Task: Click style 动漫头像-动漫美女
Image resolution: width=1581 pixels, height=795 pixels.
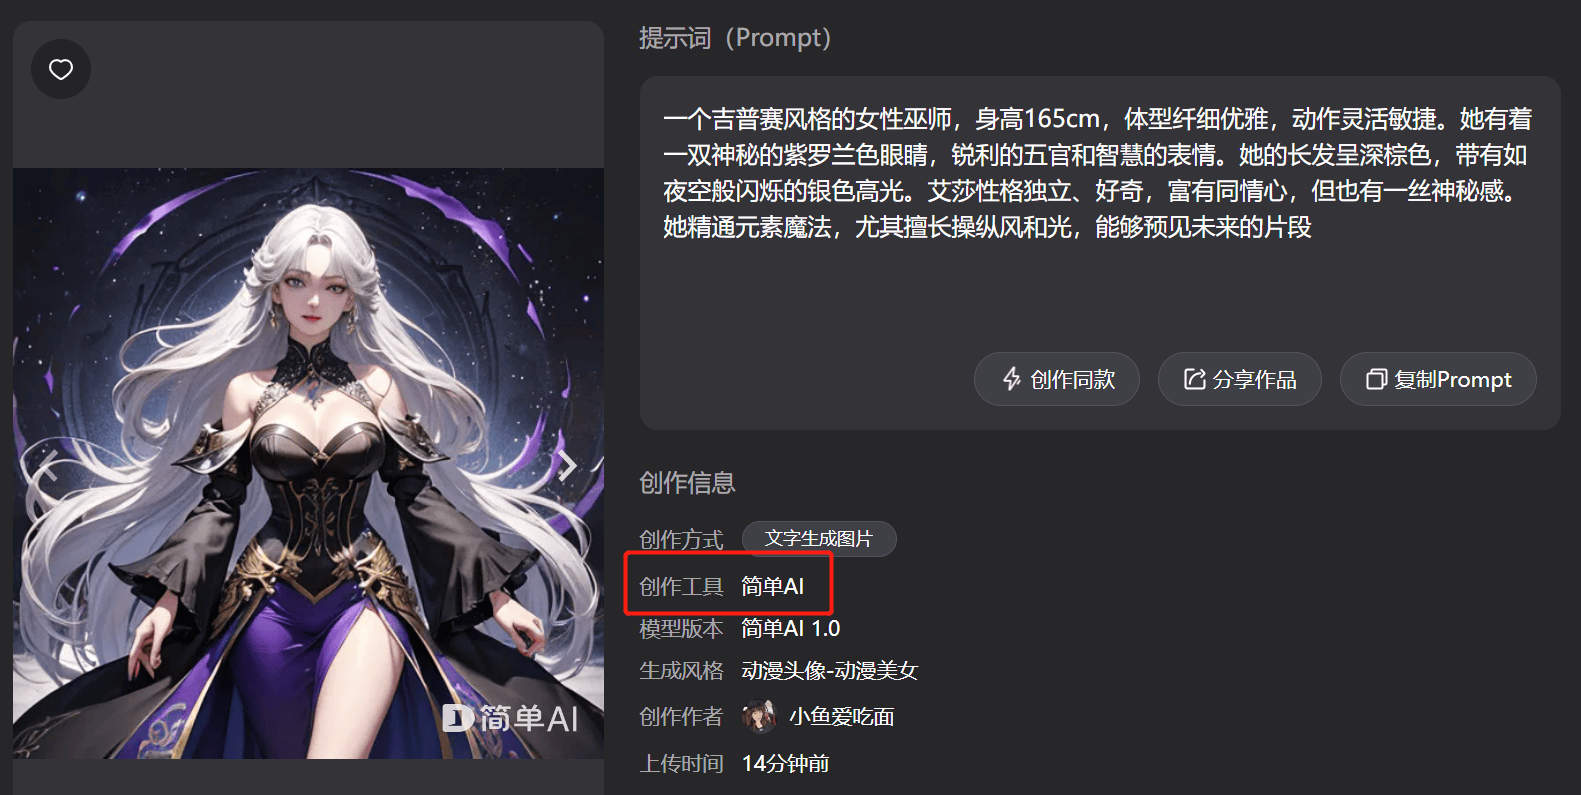Action: [x=830, y=670]
